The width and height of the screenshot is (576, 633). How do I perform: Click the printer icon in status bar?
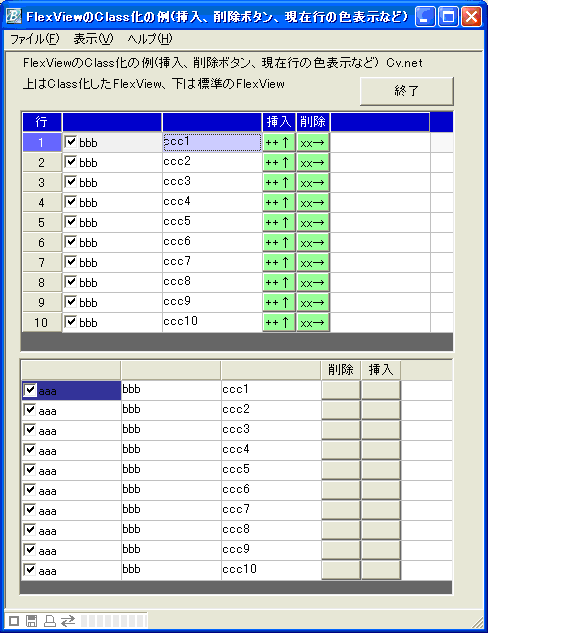[x=50, y=621]
